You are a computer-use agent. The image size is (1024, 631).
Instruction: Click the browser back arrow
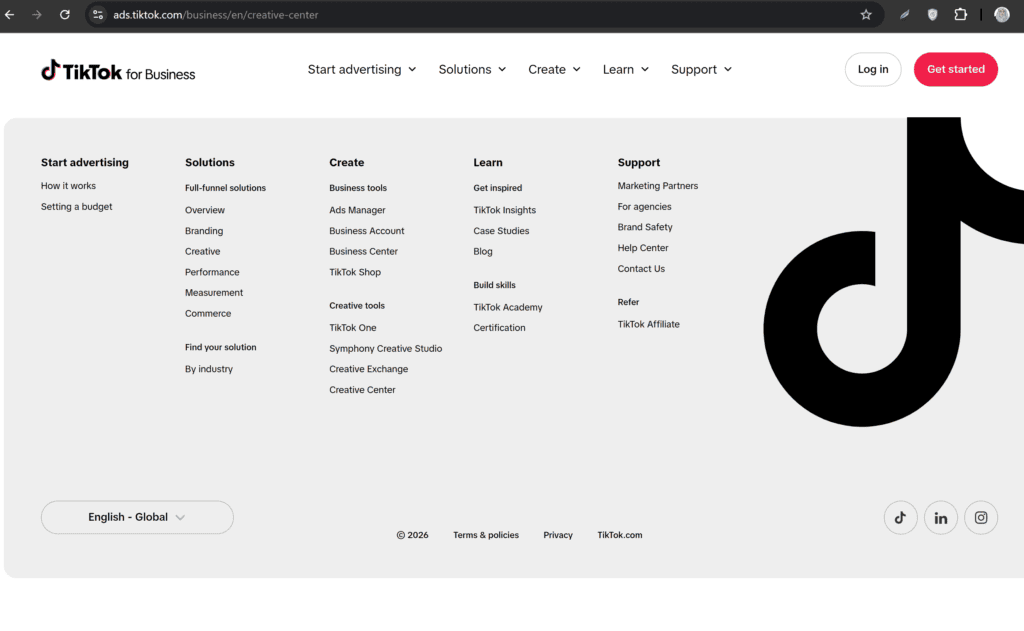(10, 14)
